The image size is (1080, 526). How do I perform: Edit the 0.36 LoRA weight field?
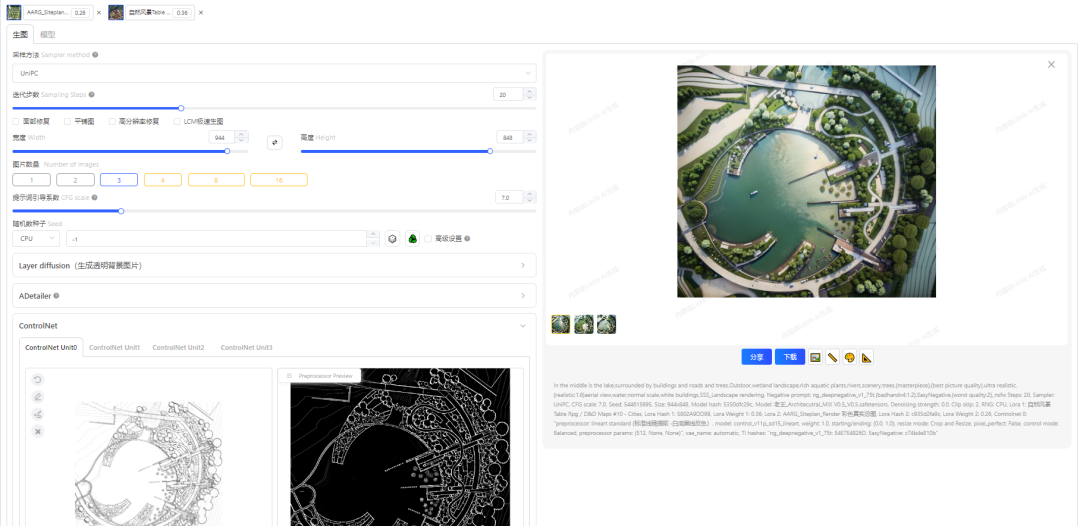click(x=182, y=12)
